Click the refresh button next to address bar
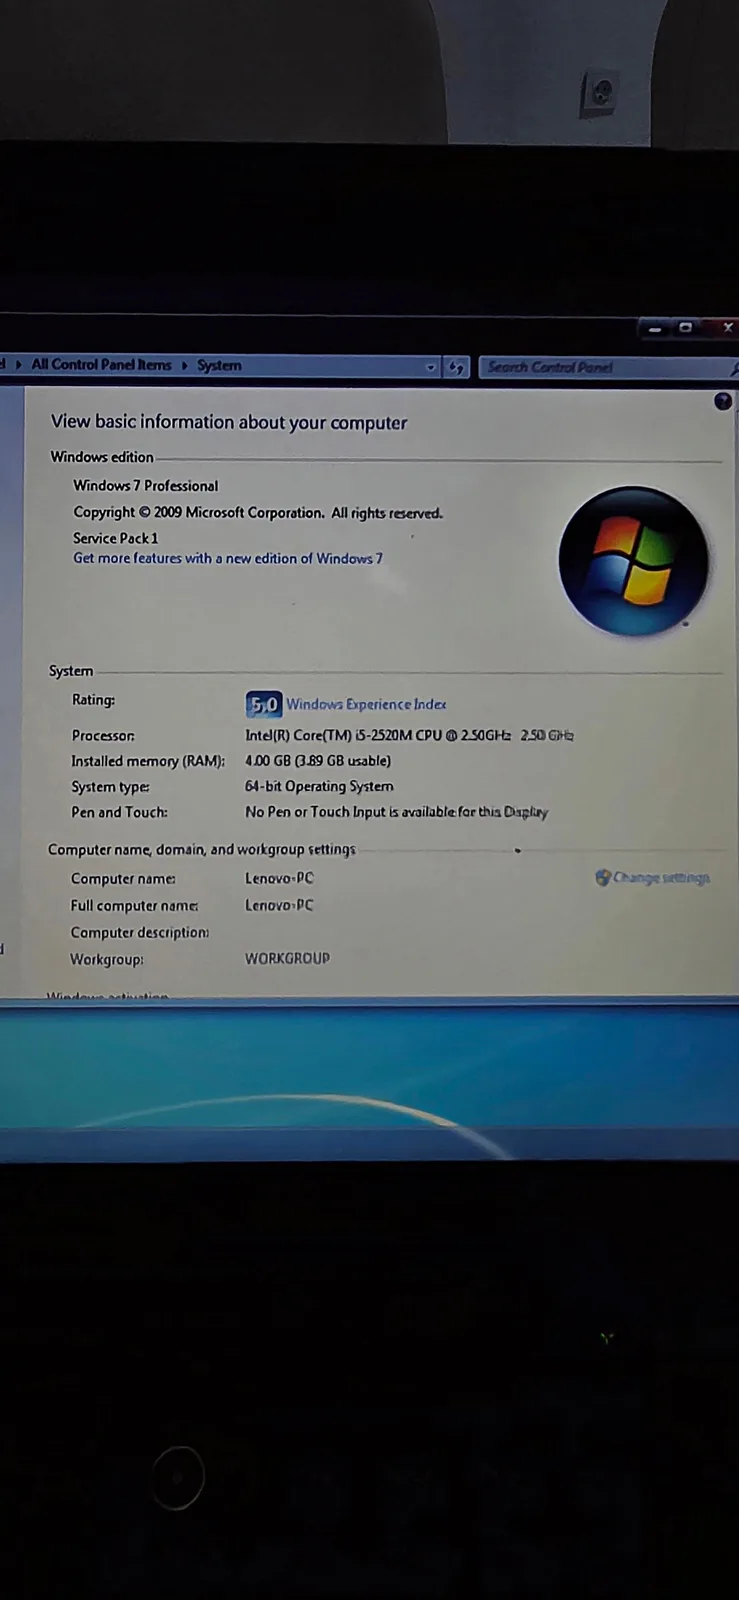Screen dimensions: 739x1600 pyautogui.click(x=456, y=367)
